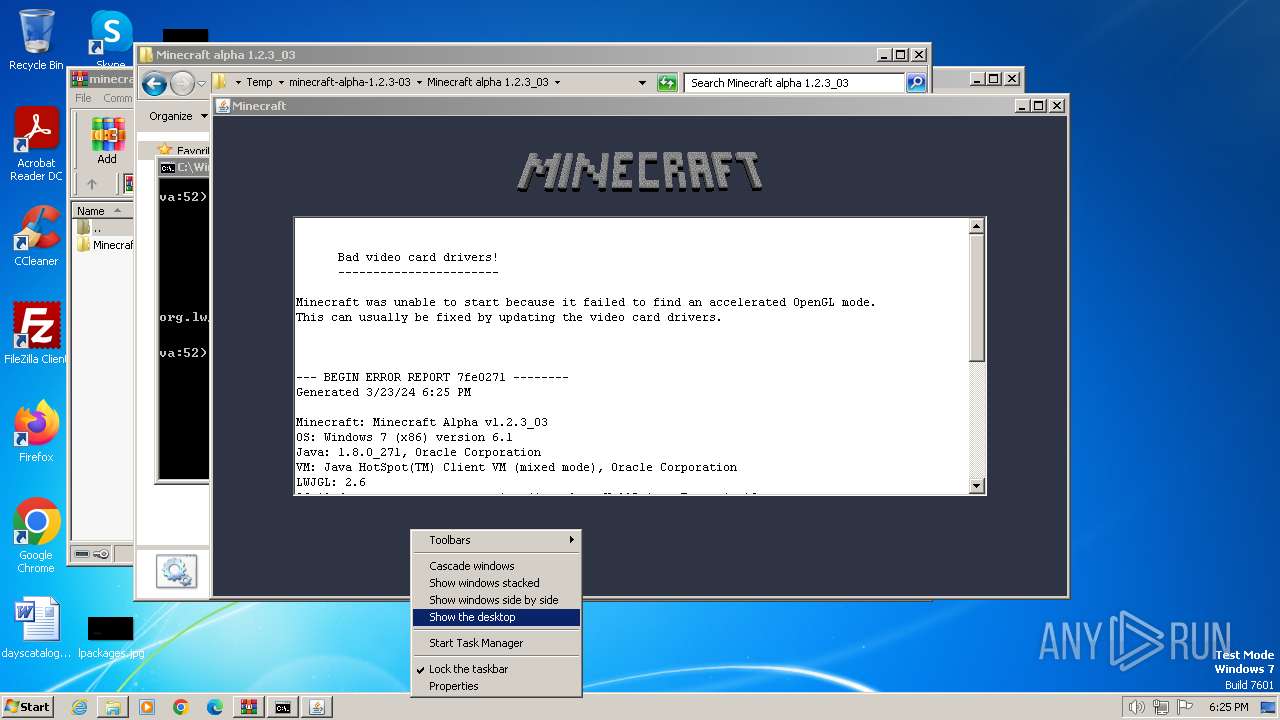Click scroll-down arrow in error report
This screenshot has height=720, width=1280.
[977, 486]
